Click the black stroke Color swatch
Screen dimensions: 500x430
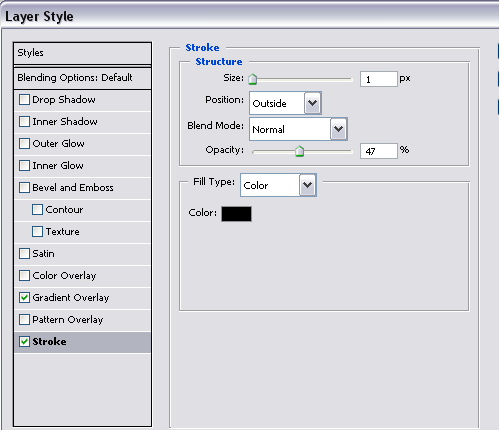tap(237, 214)
